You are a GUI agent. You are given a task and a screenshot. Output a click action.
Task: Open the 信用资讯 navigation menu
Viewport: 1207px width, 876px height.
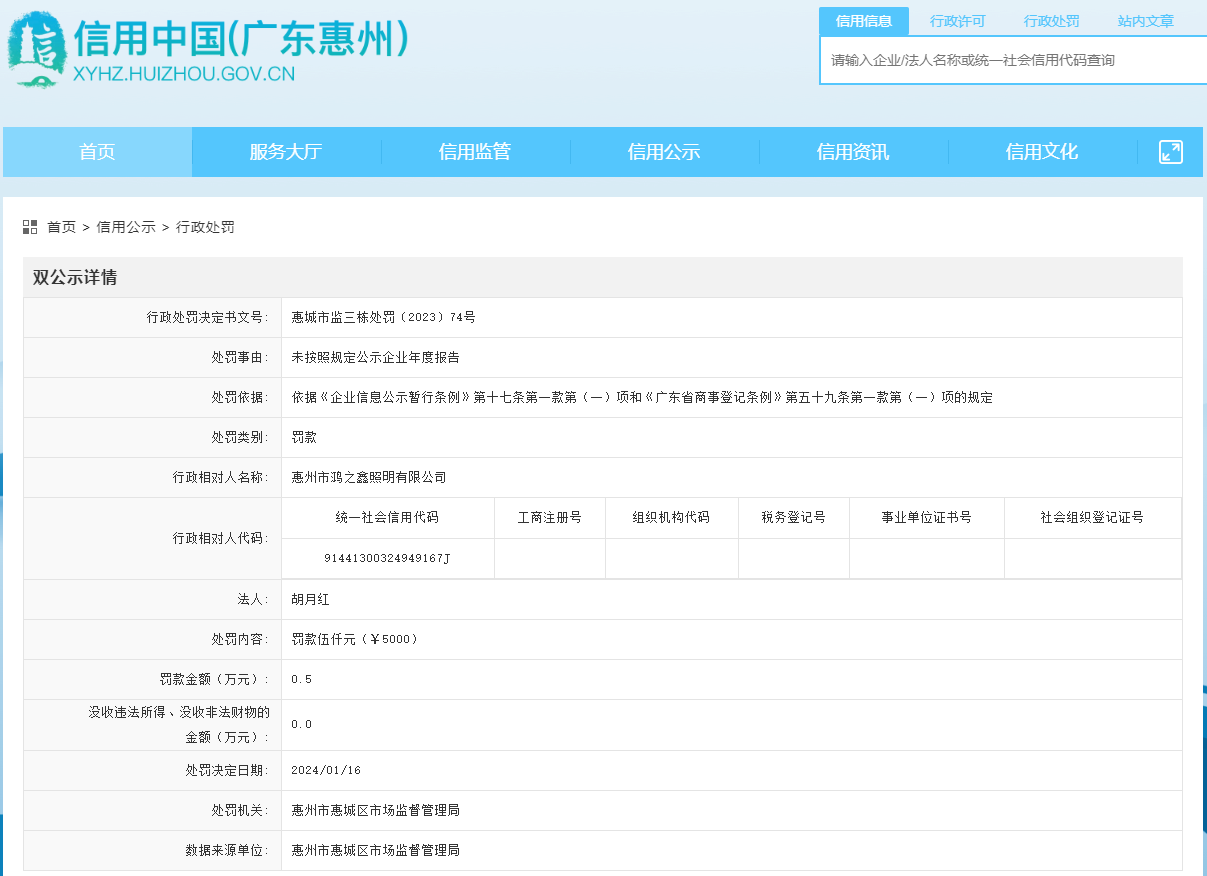point(853,152)
